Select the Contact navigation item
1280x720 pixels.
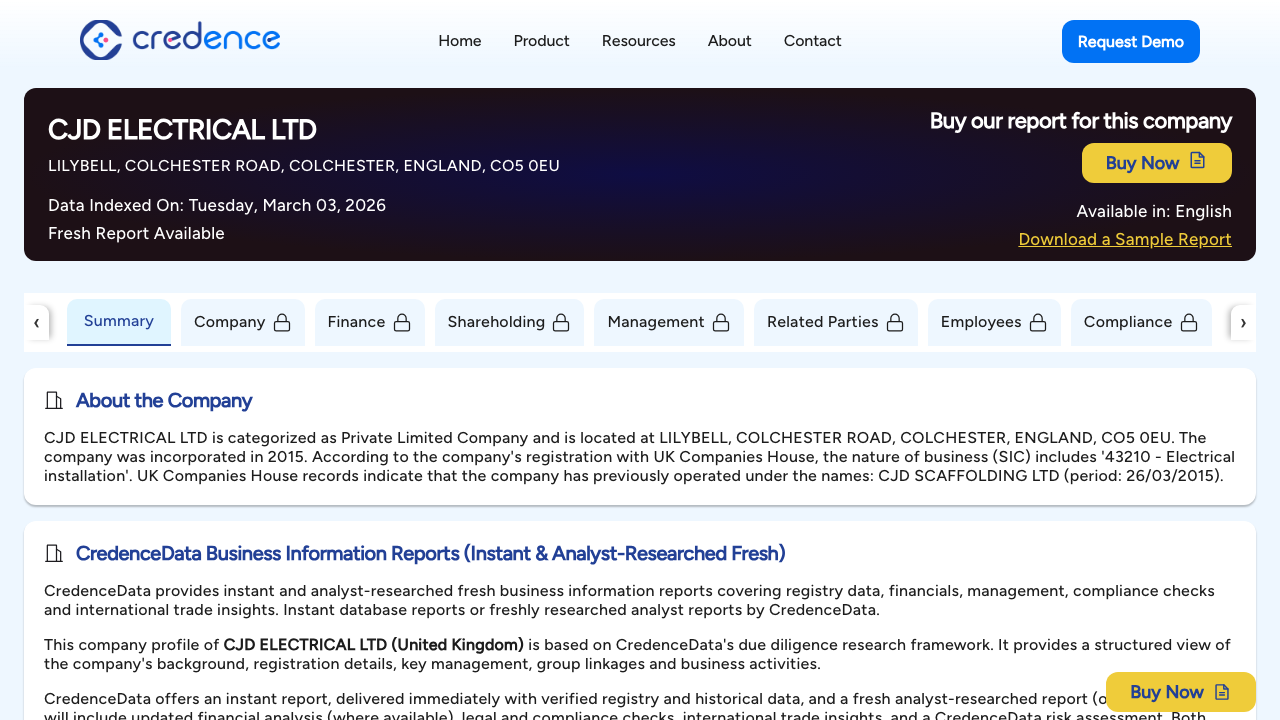[x=812, y=41]
